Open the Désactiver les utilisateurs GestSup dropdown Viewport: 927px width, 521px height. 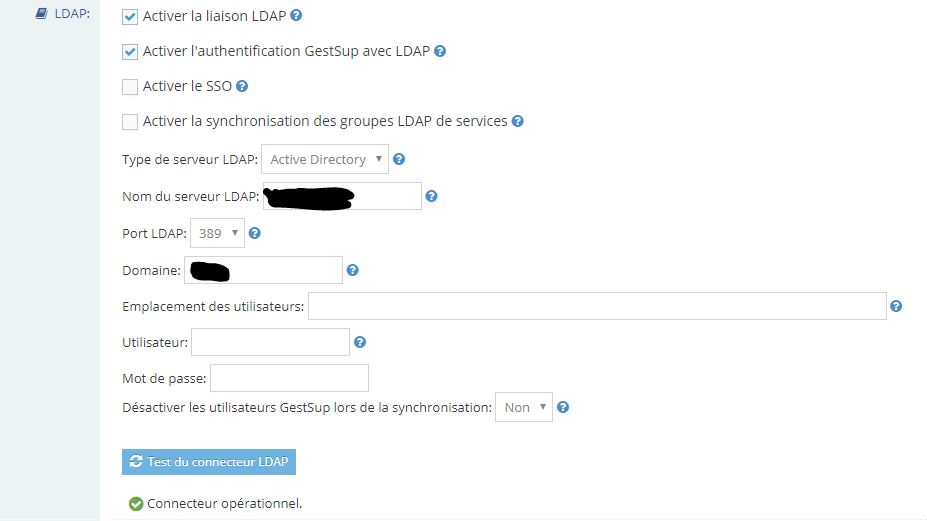[524, 407]
